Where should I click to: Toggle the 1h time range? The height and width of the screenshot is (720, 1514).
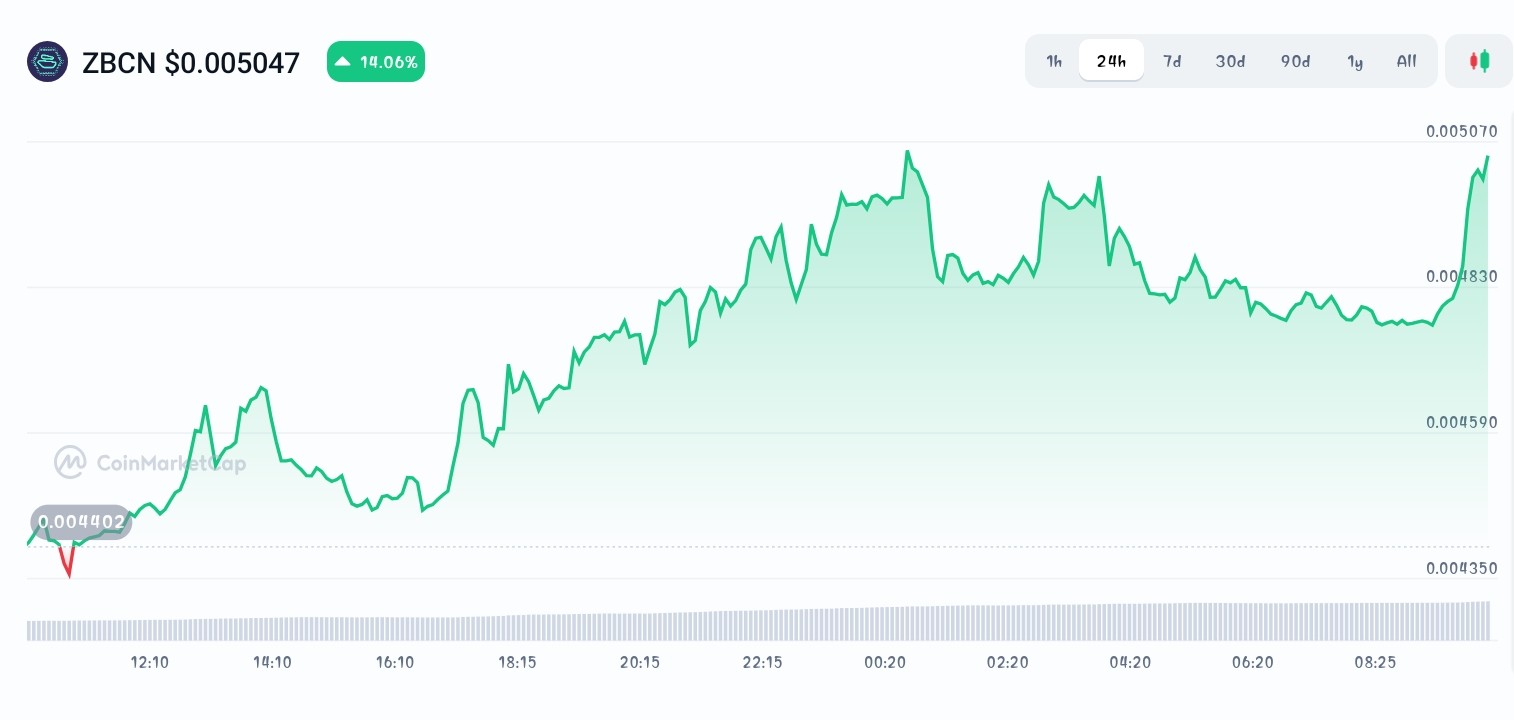[1053, 61]
